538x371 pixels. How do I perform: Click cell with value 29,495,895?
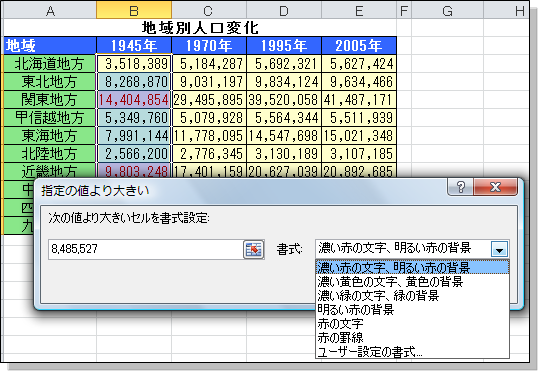209,100
